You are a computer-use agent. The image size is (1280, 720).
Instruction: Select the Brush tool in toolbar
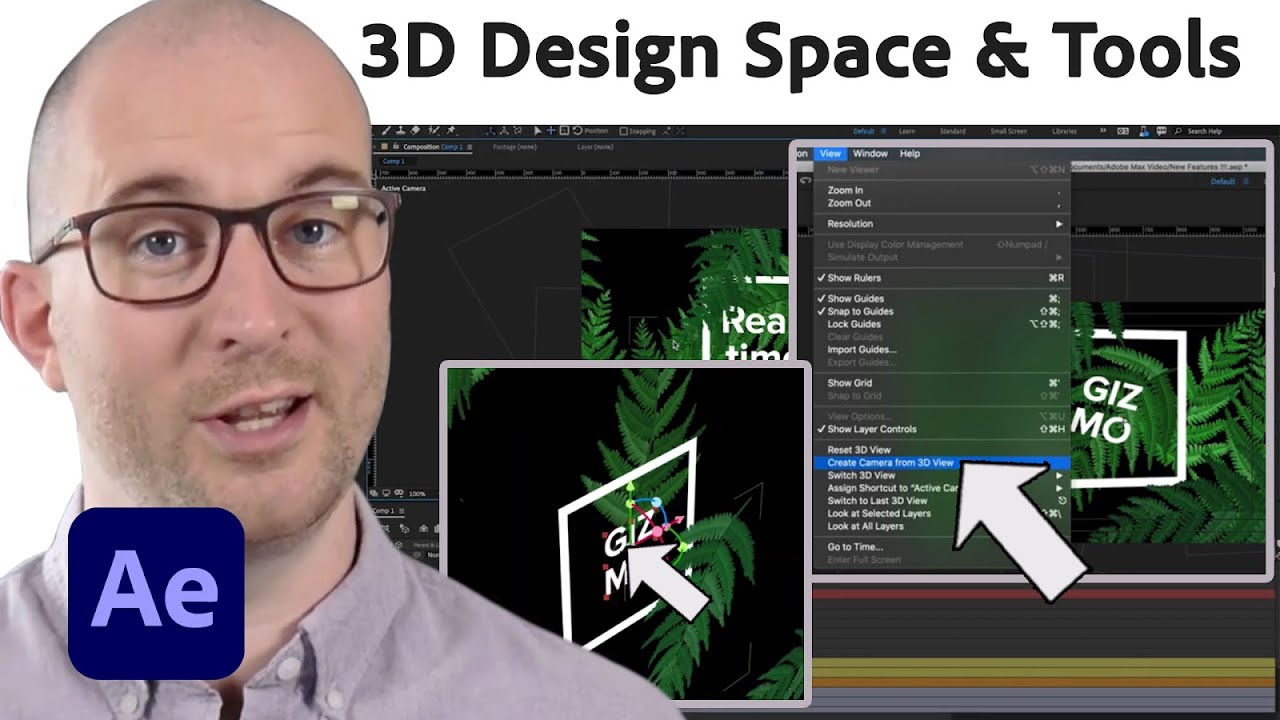386,131
